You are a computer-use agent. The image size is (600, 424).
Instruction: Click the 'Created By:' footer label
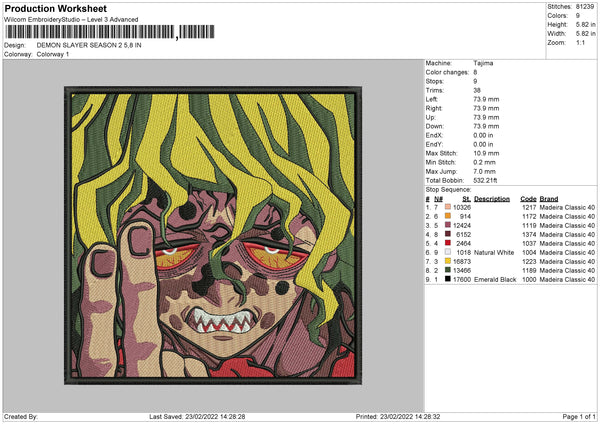(x=21, y=416)
